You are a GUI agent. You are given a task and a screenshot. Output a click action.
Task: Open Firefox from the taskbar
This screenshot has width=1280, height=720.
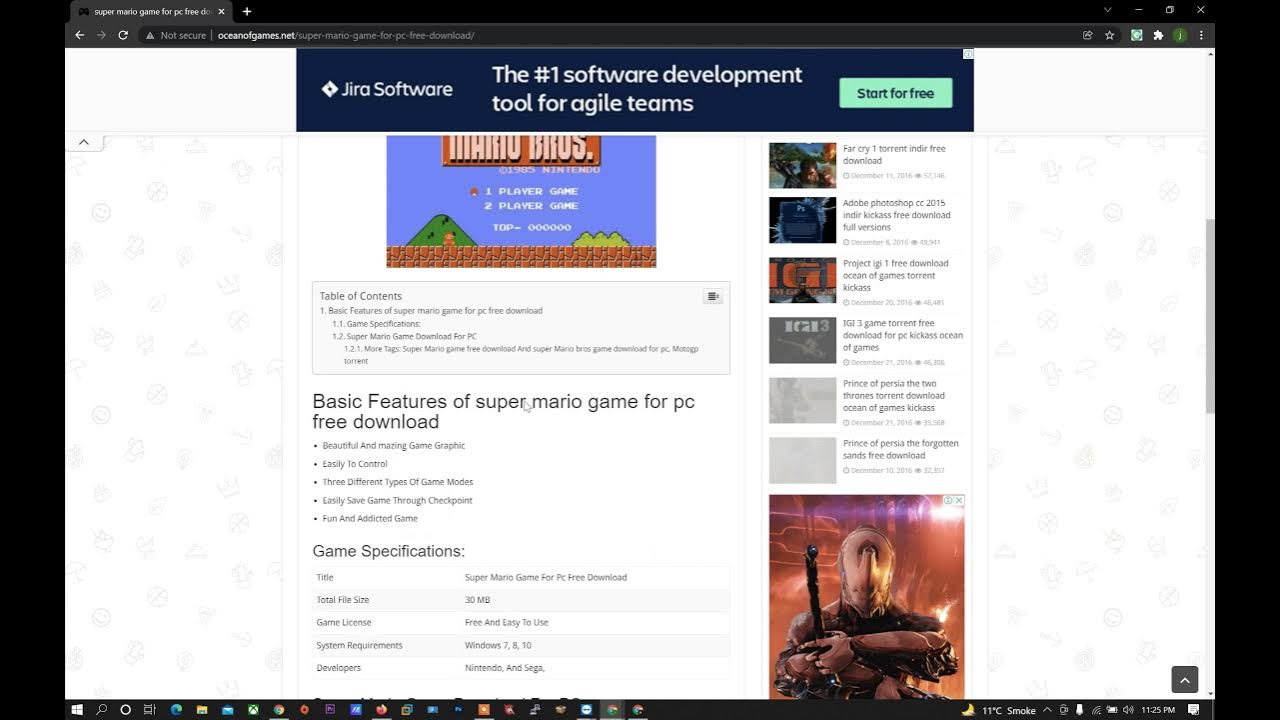pos(382,710)
